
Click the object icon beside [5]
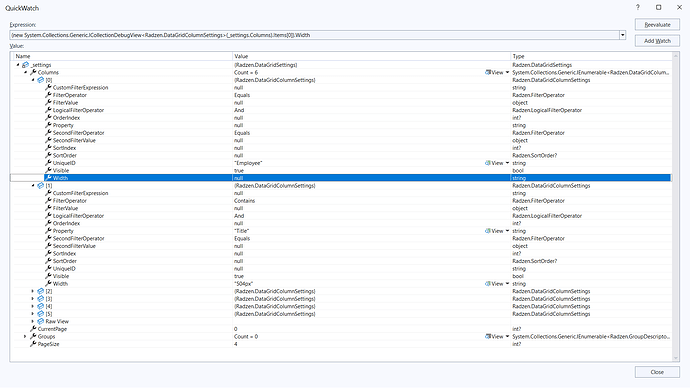(x=40, y=314)
